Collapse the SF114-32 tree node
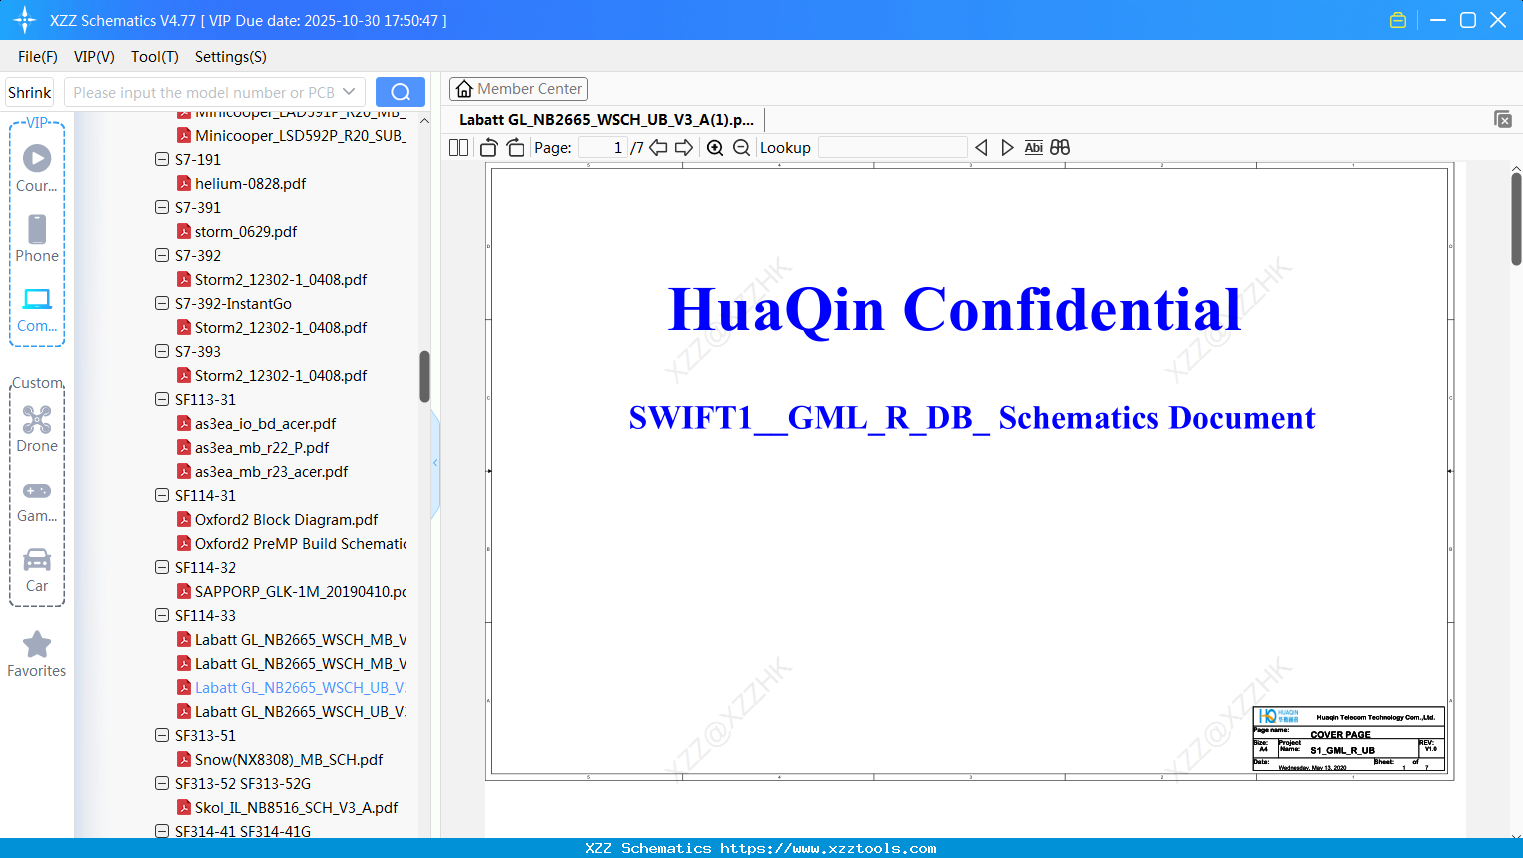1523x858 pixels. click(162, 568)
